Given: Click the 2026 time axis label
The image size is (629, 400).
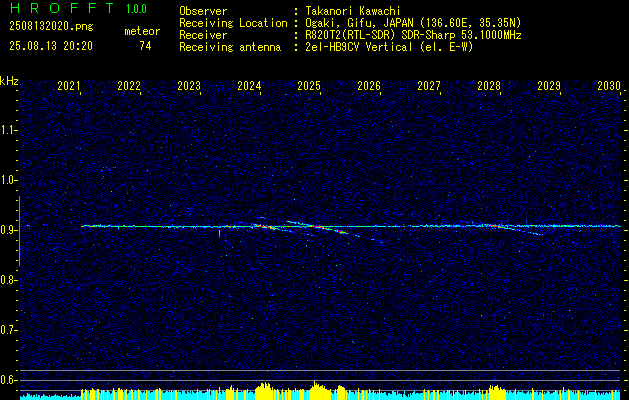Looking at the screenshot, I should click(x=369, y=85).
